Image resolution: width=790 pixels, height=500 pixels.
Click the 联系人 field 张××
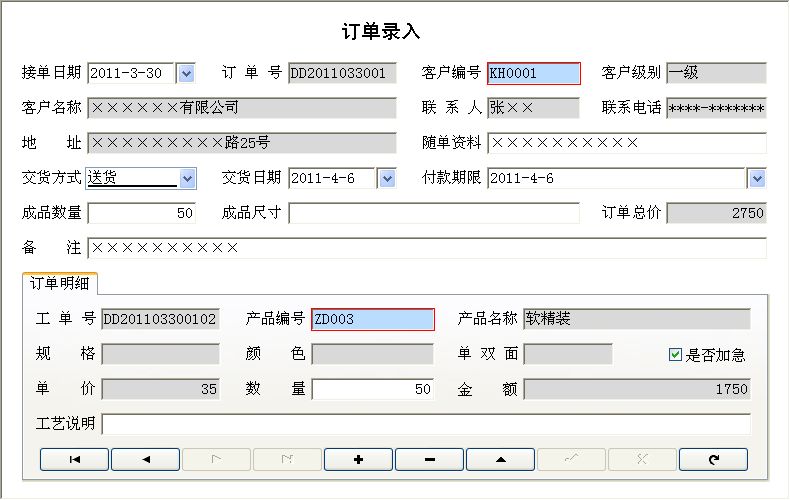534,108
